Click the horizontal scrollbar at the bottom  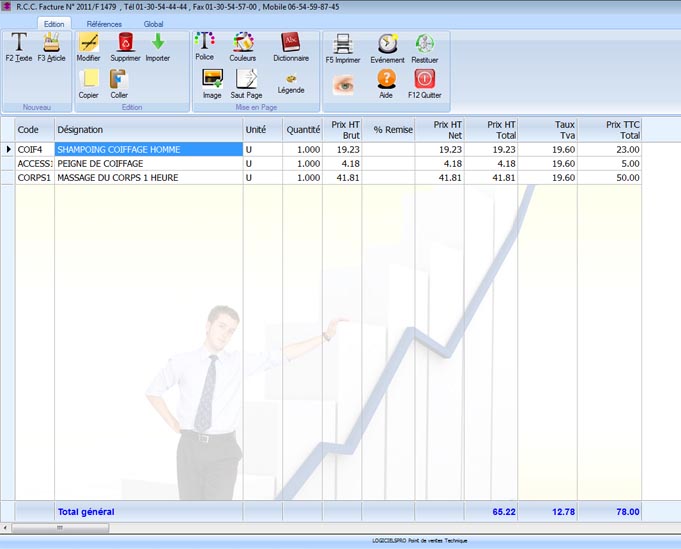click(x=300, y=527)
